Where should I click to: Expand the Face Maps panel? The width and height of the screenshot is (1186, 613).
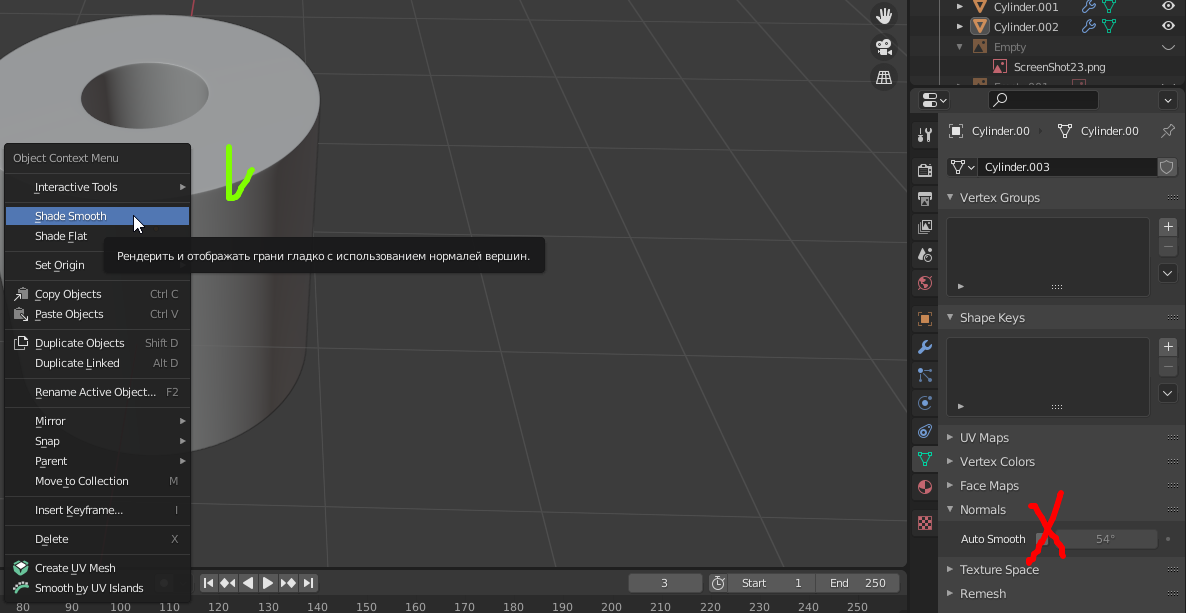(x=950, y=486)
